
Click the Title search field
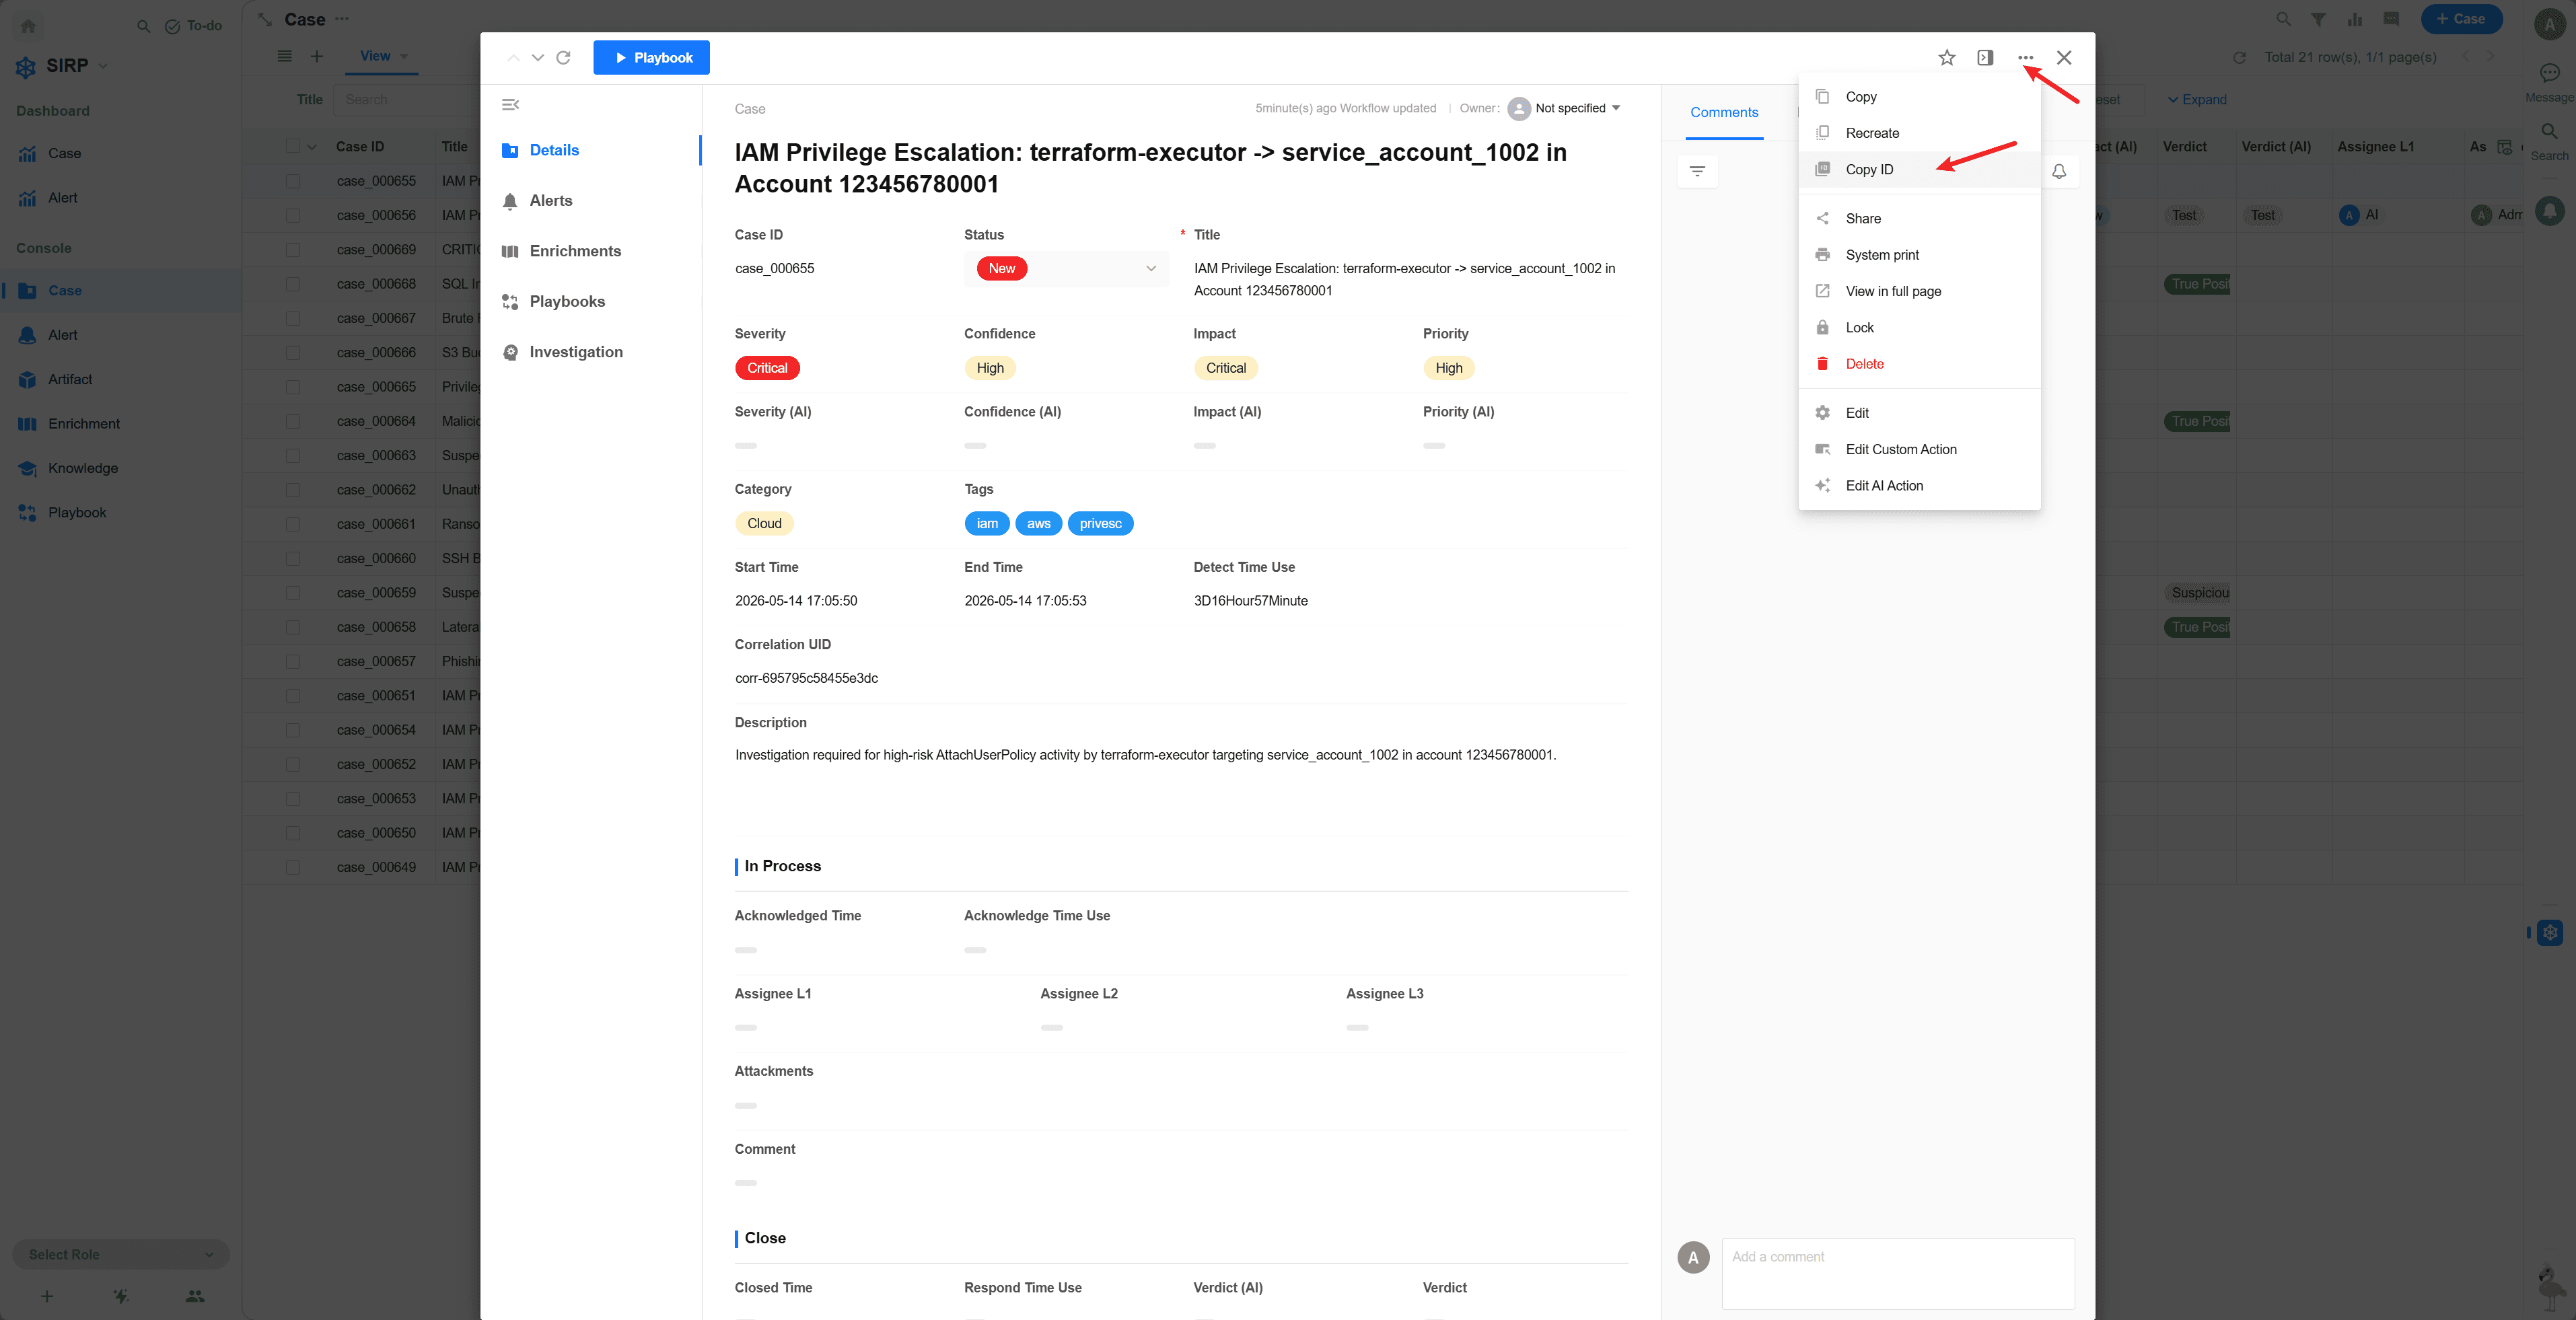tap(406, 99)
